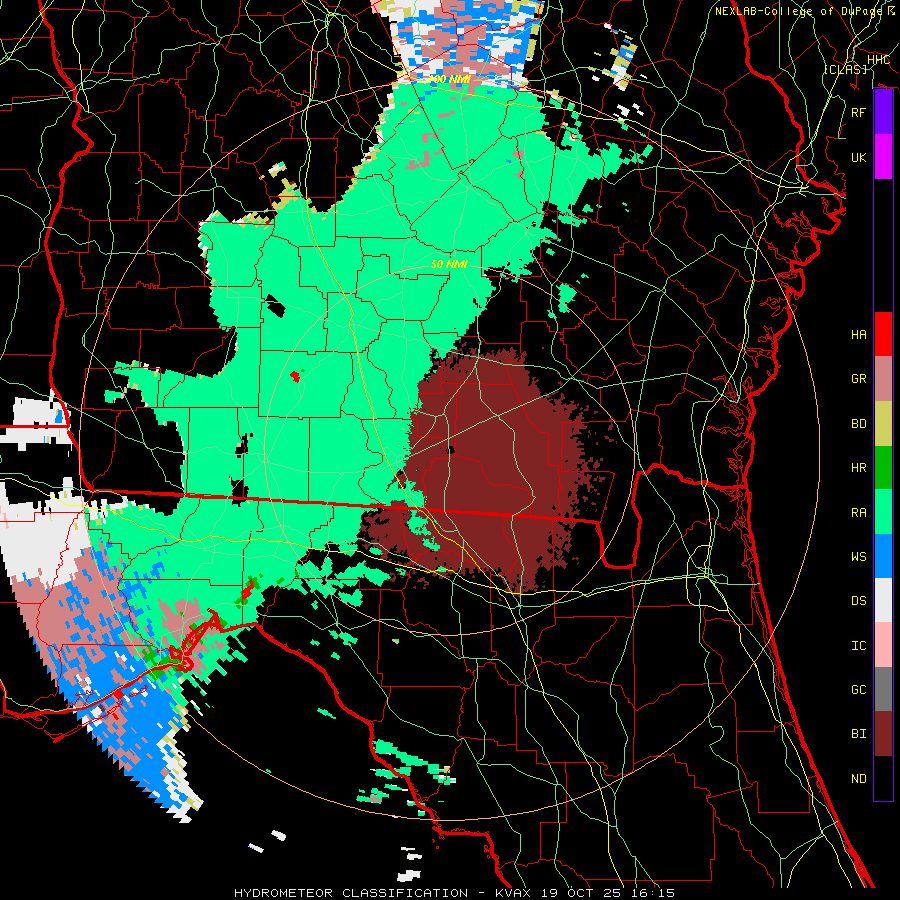The height and width of the screenshot is (900, 900).
Task: Pick the BD yellow legend swatch
Action: click(883, 423)
